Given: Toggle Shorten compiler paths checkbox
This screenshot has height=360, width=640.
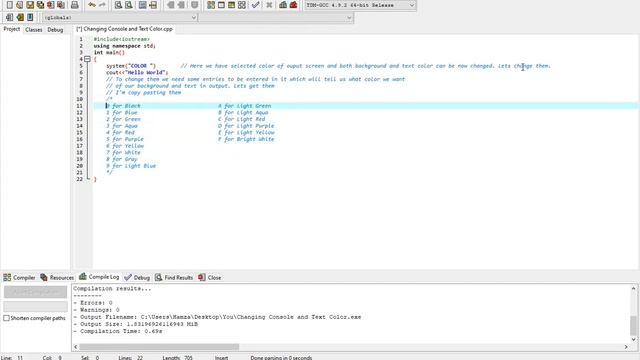Looking at the screenshot, I should tap(7, 318).
